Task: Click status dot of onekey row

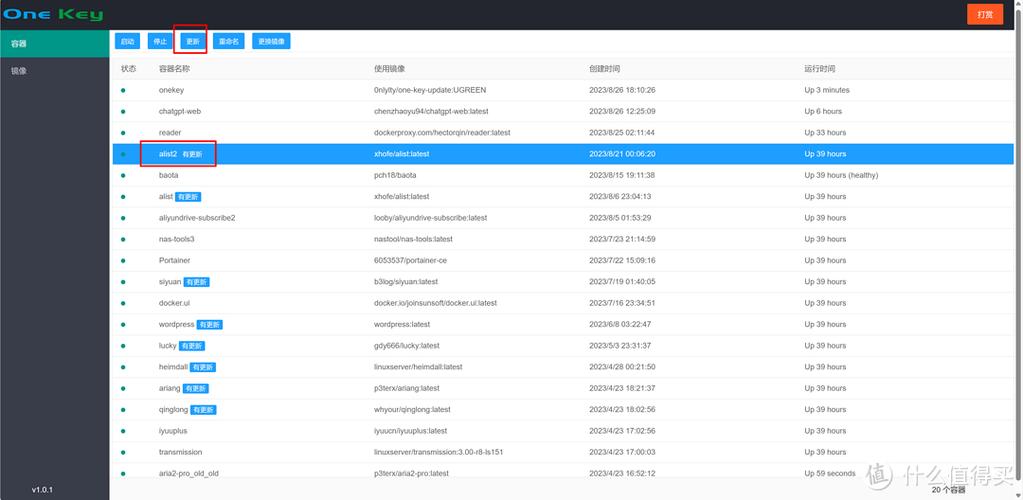Action: (123, 90)
